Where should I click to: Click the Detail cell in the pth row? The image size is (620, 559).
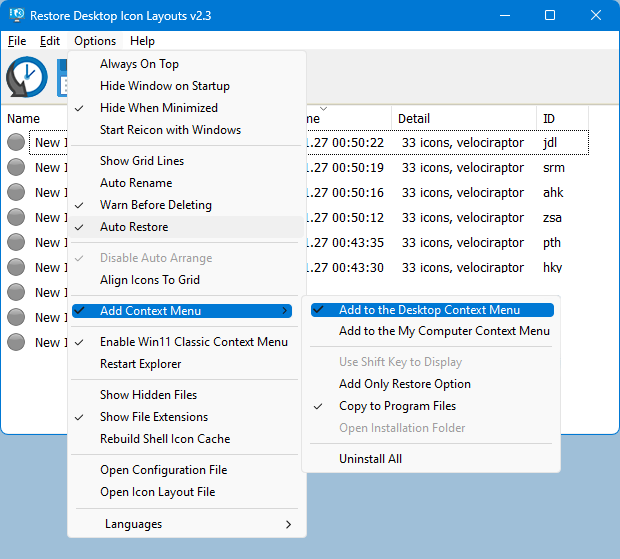[463, 242]
